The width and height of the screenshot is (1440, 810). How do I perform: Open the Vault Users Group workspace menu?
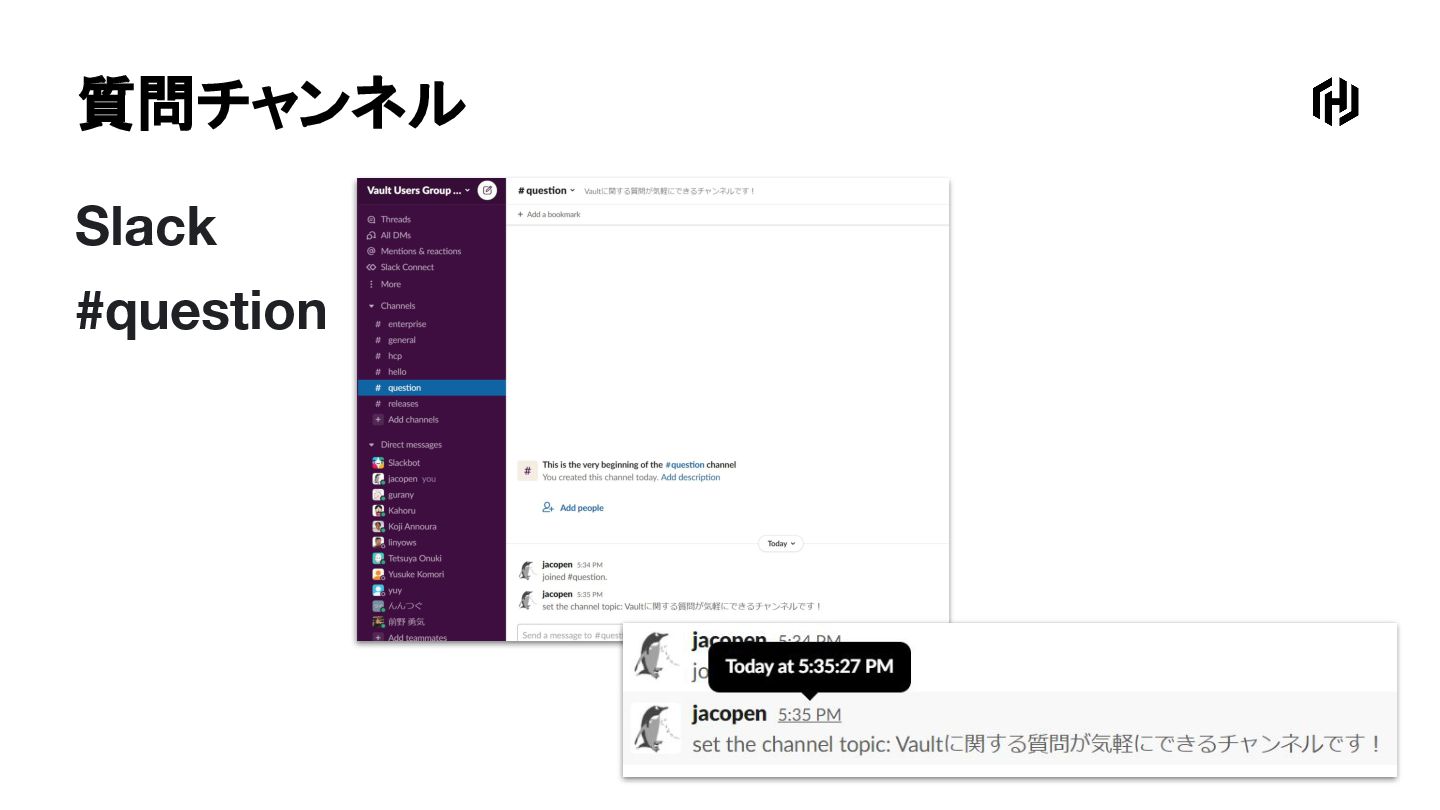pos(418,190)
